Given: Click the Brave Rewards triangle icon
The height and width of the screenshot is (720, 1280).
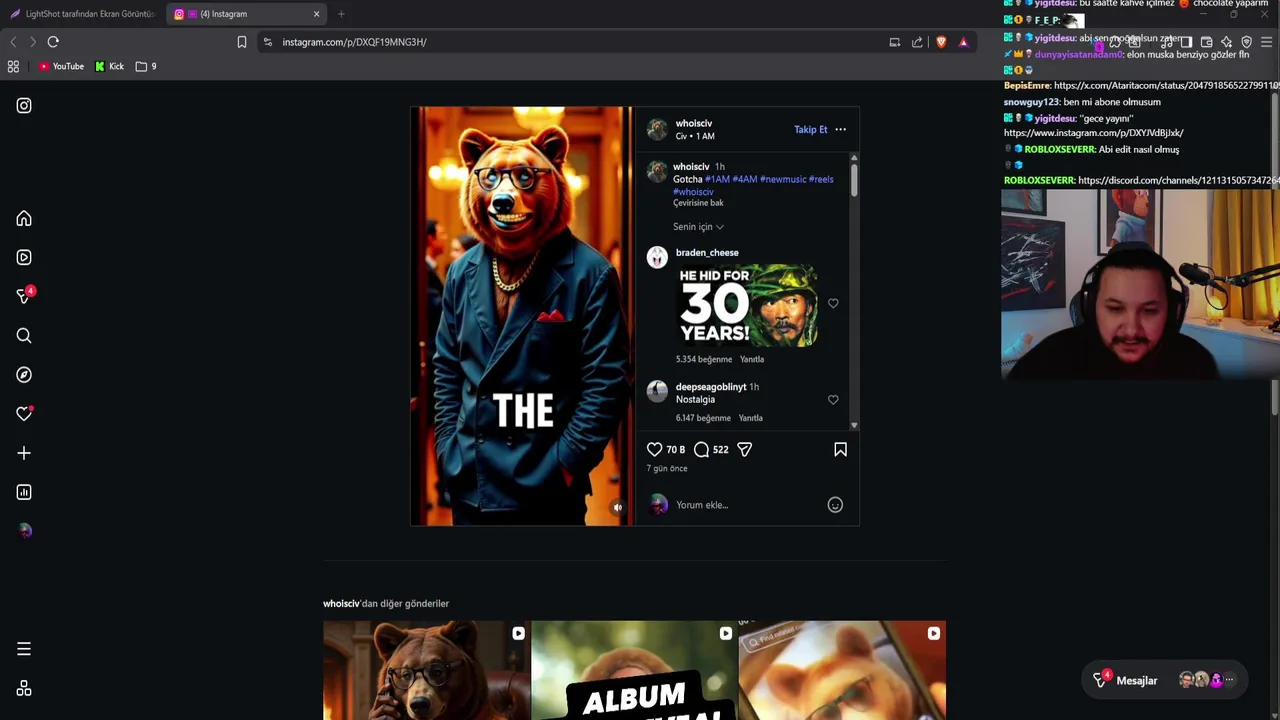Looking at the screenshot, I should [x=963, y=42].
